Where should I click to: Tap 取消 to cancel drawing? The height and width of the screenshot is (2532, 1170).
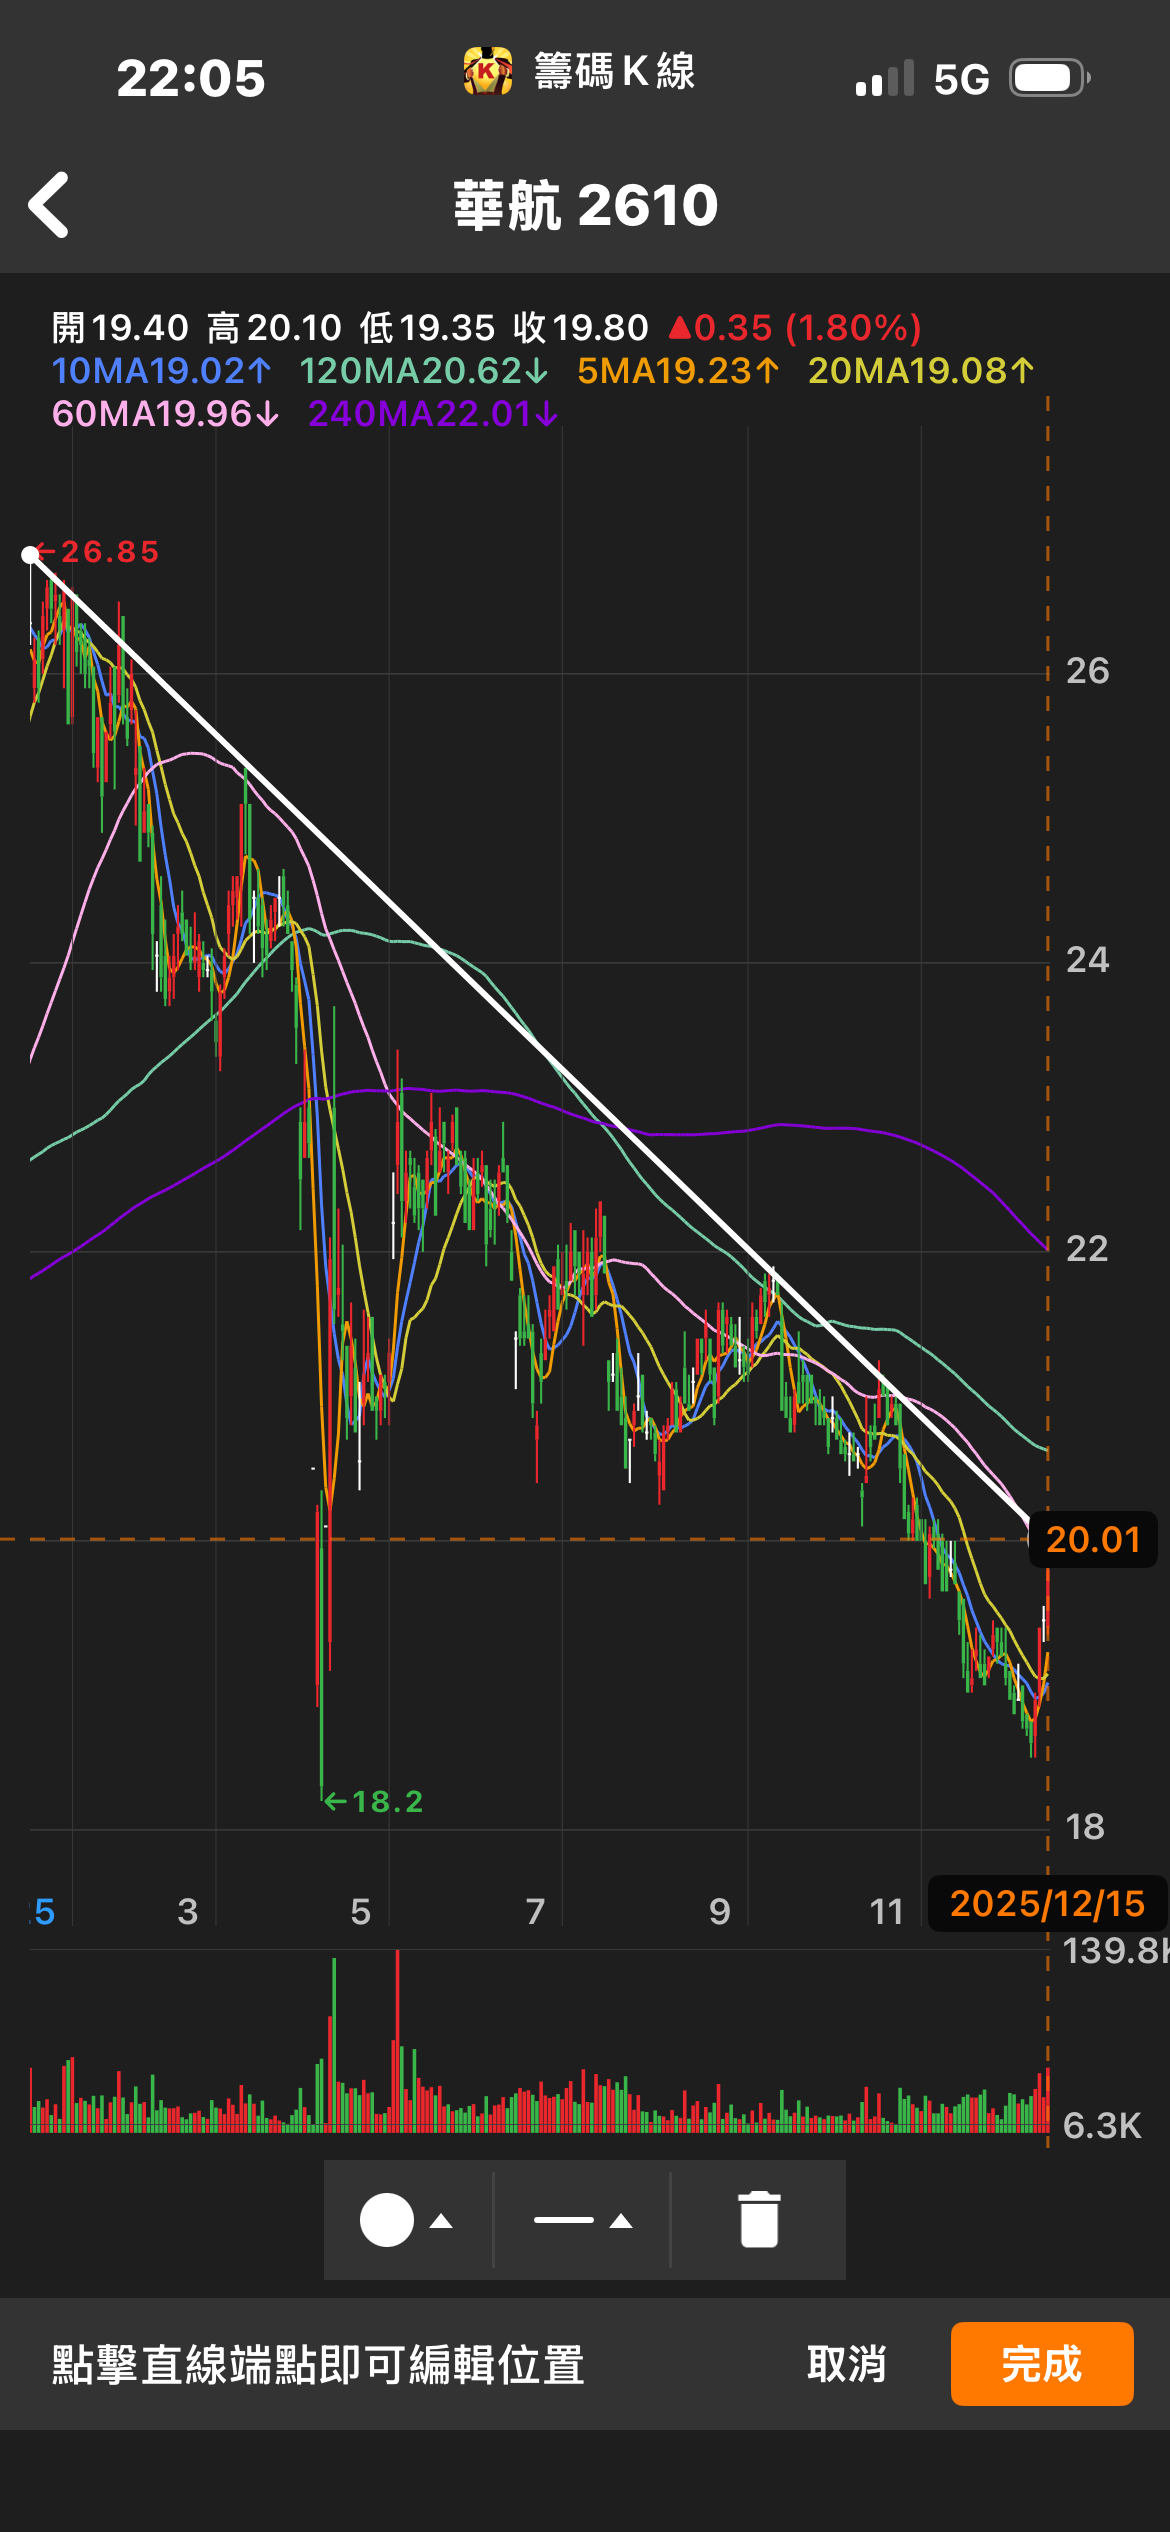click(x=846, y=2364)
